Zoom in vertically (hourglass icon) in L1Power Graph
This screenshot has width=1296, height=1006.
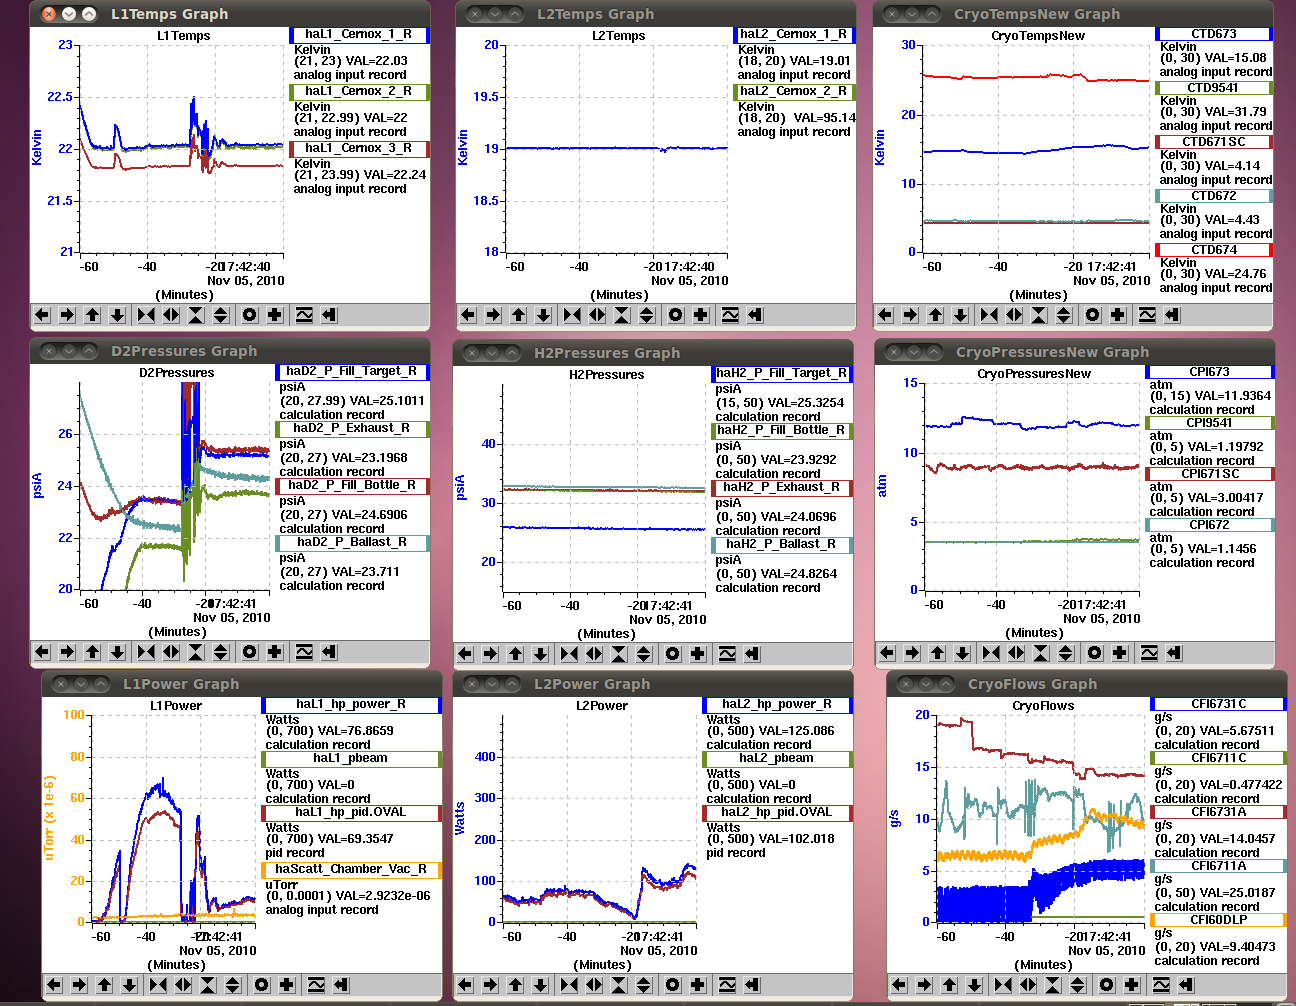208,985
